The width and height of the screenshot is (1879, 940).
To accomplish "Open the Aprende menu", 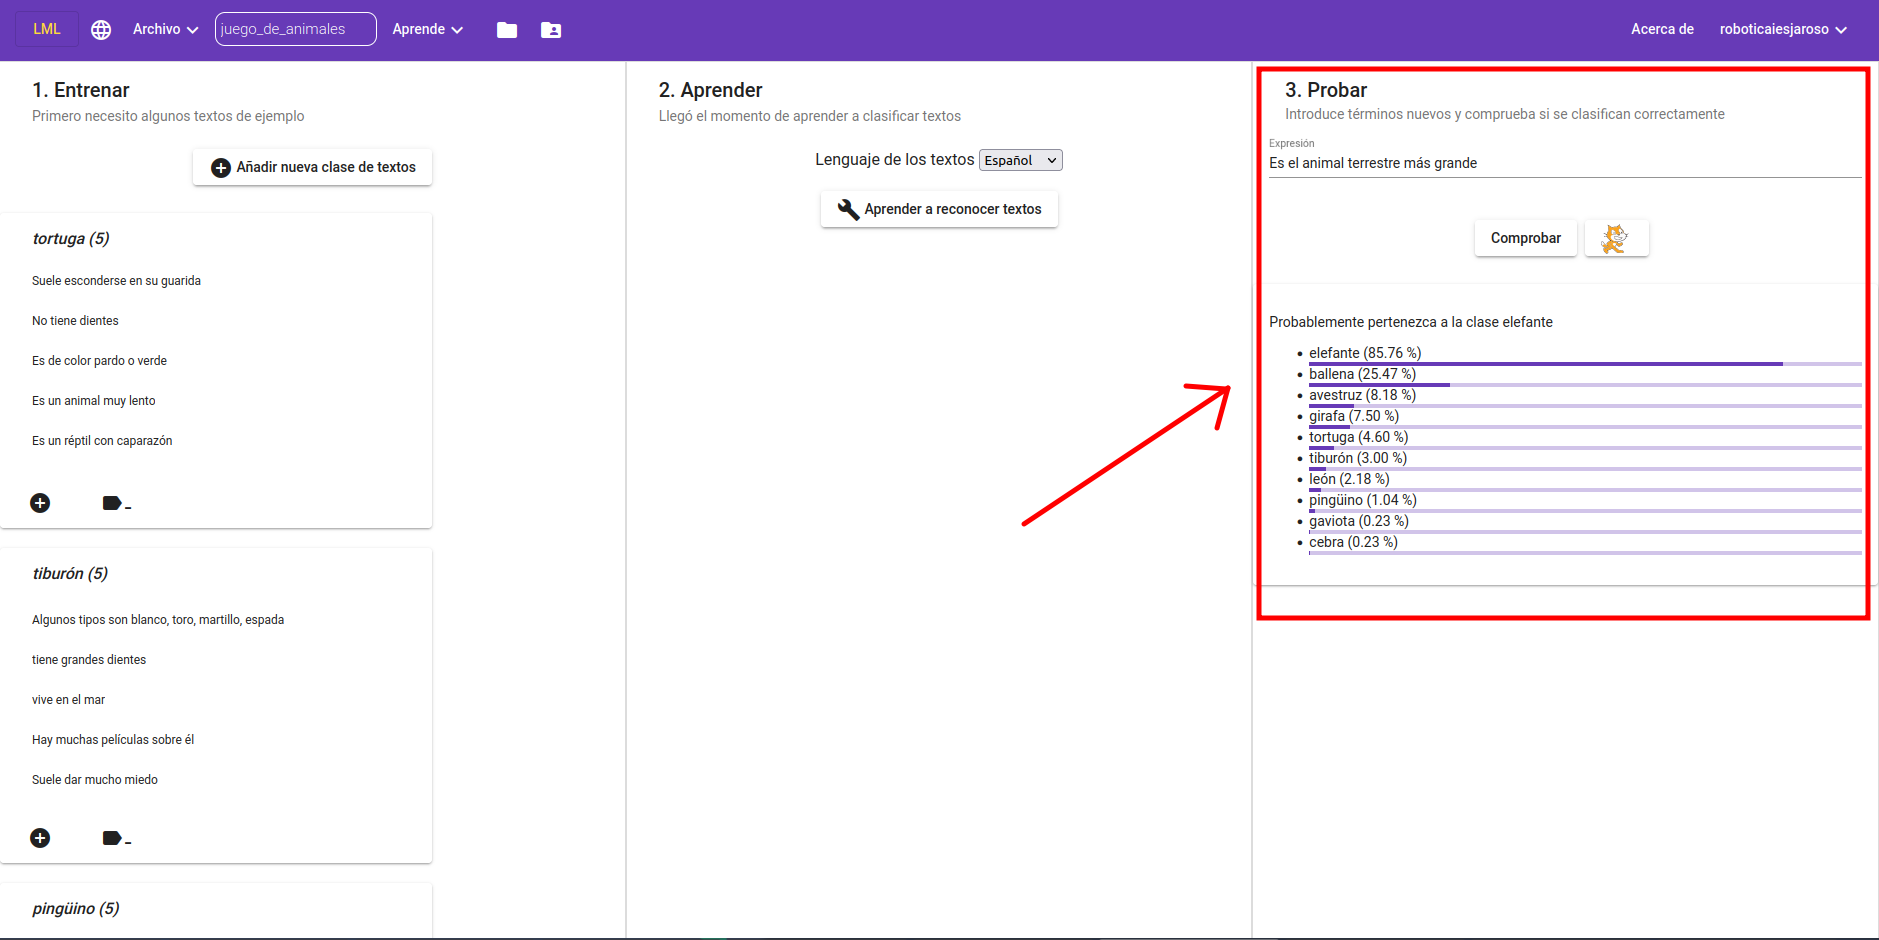I will [426, 29].
